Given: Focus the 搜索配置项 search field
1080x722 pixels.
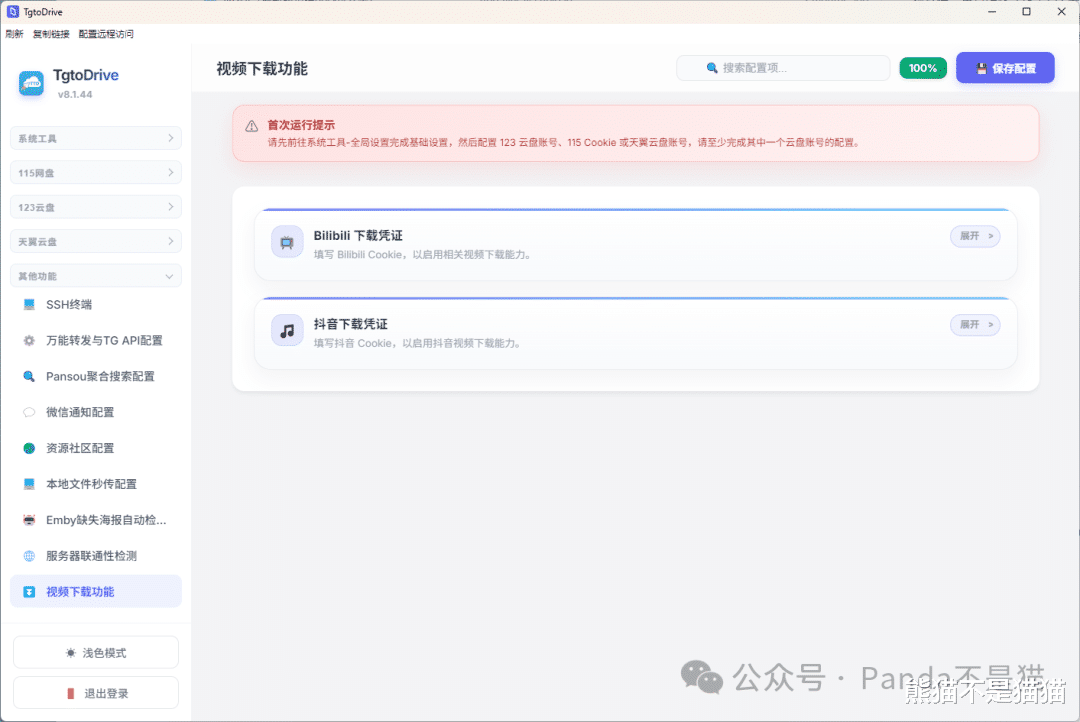Looking at the screenshot, I should 783,68.
